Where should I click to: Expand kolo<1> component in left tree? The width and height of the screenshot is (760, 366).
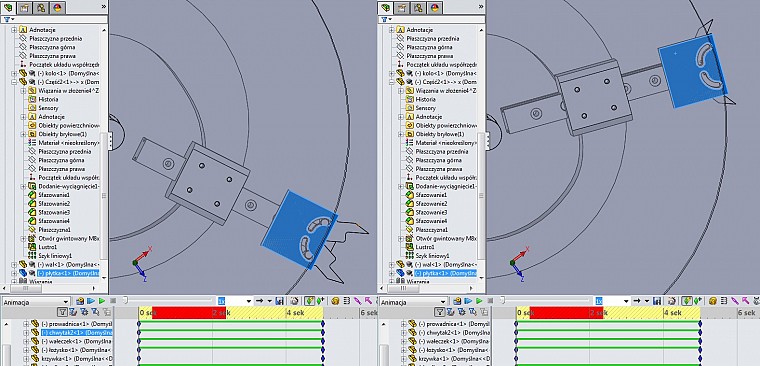[14, 73]
